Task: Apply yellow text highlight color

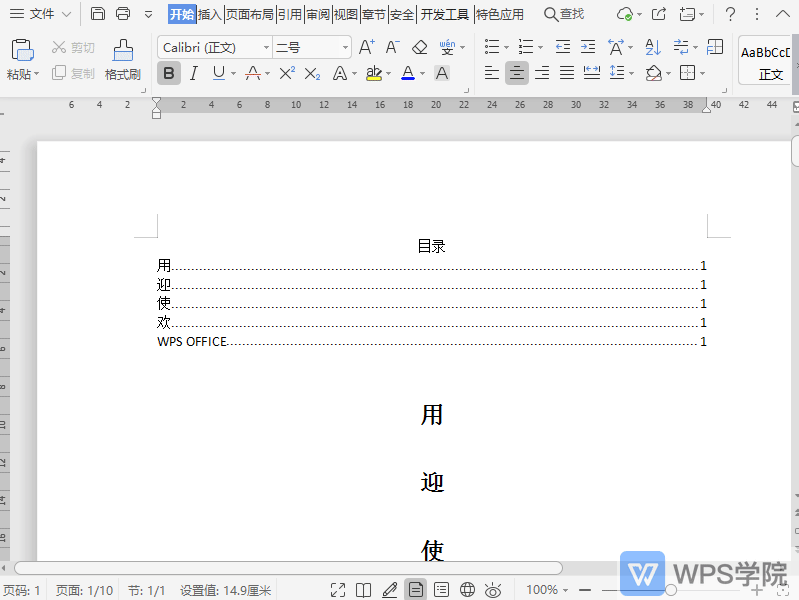Action: click(374, 73)
